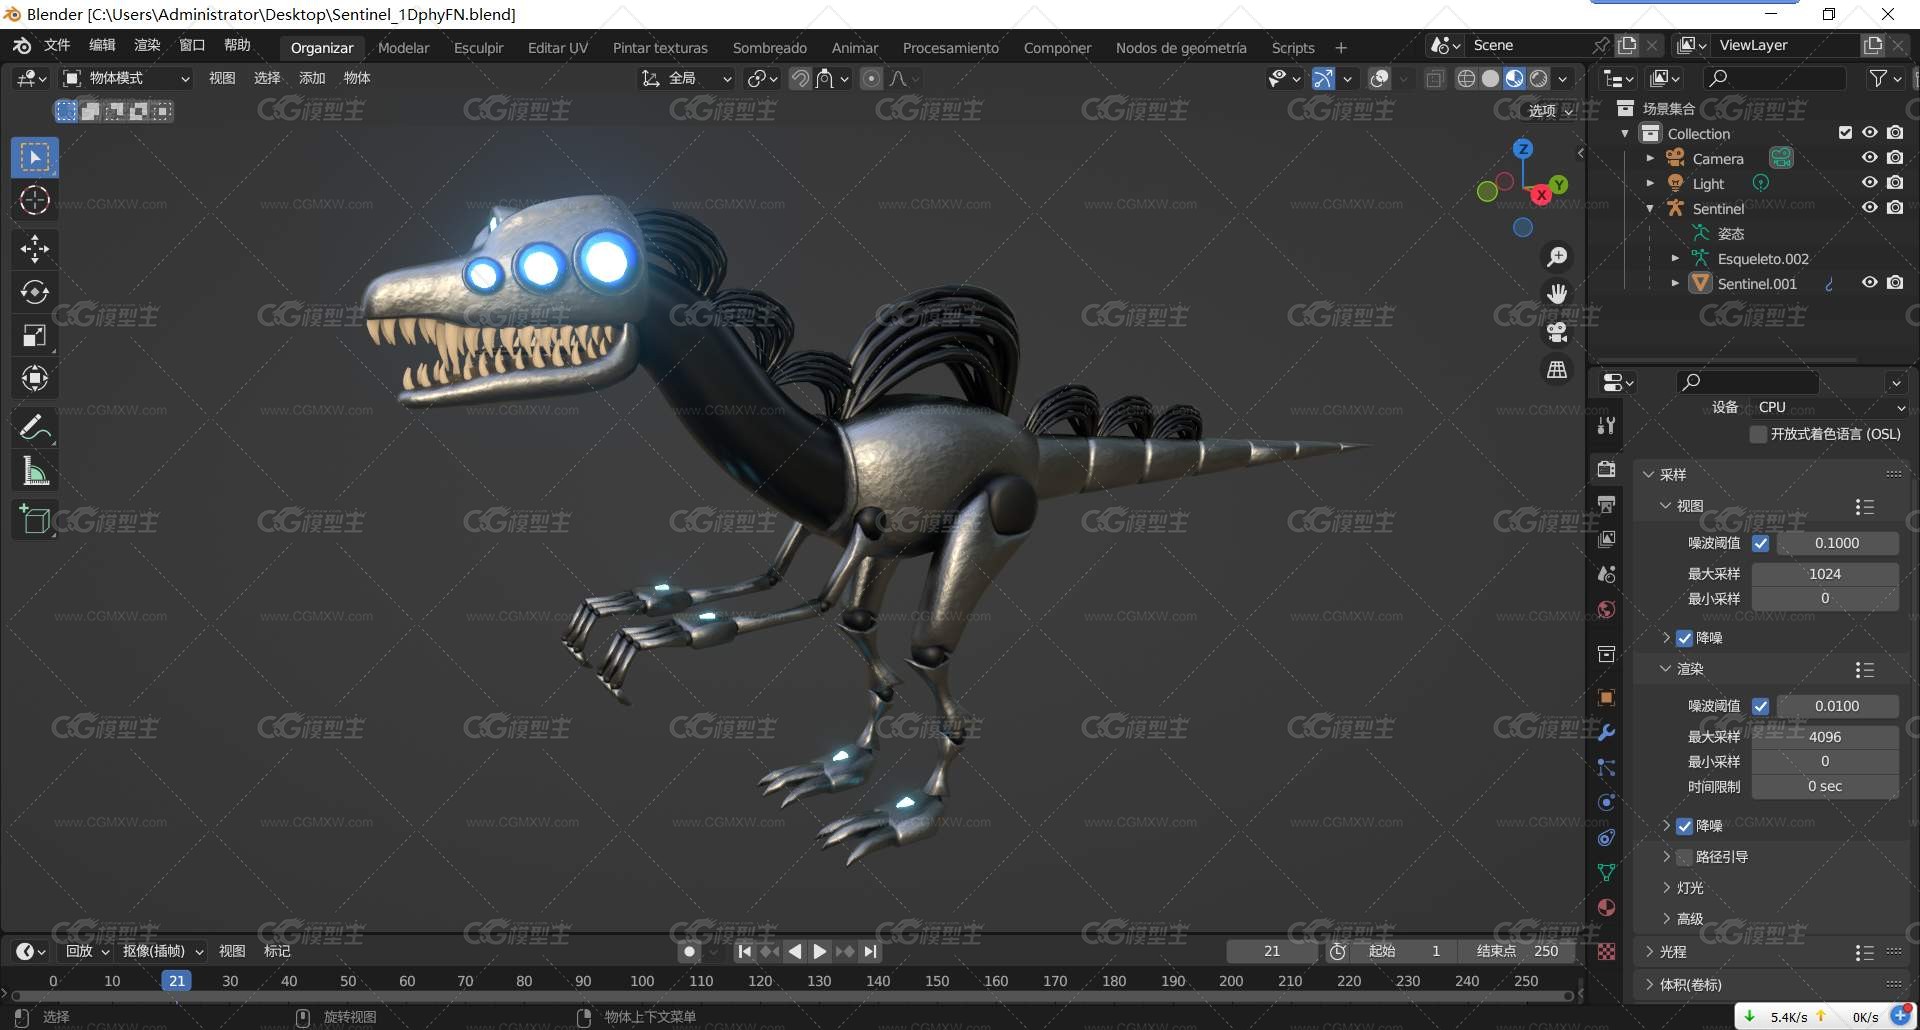
Task: Click the viewport pan hand icon
Action: click(1557, 294)
